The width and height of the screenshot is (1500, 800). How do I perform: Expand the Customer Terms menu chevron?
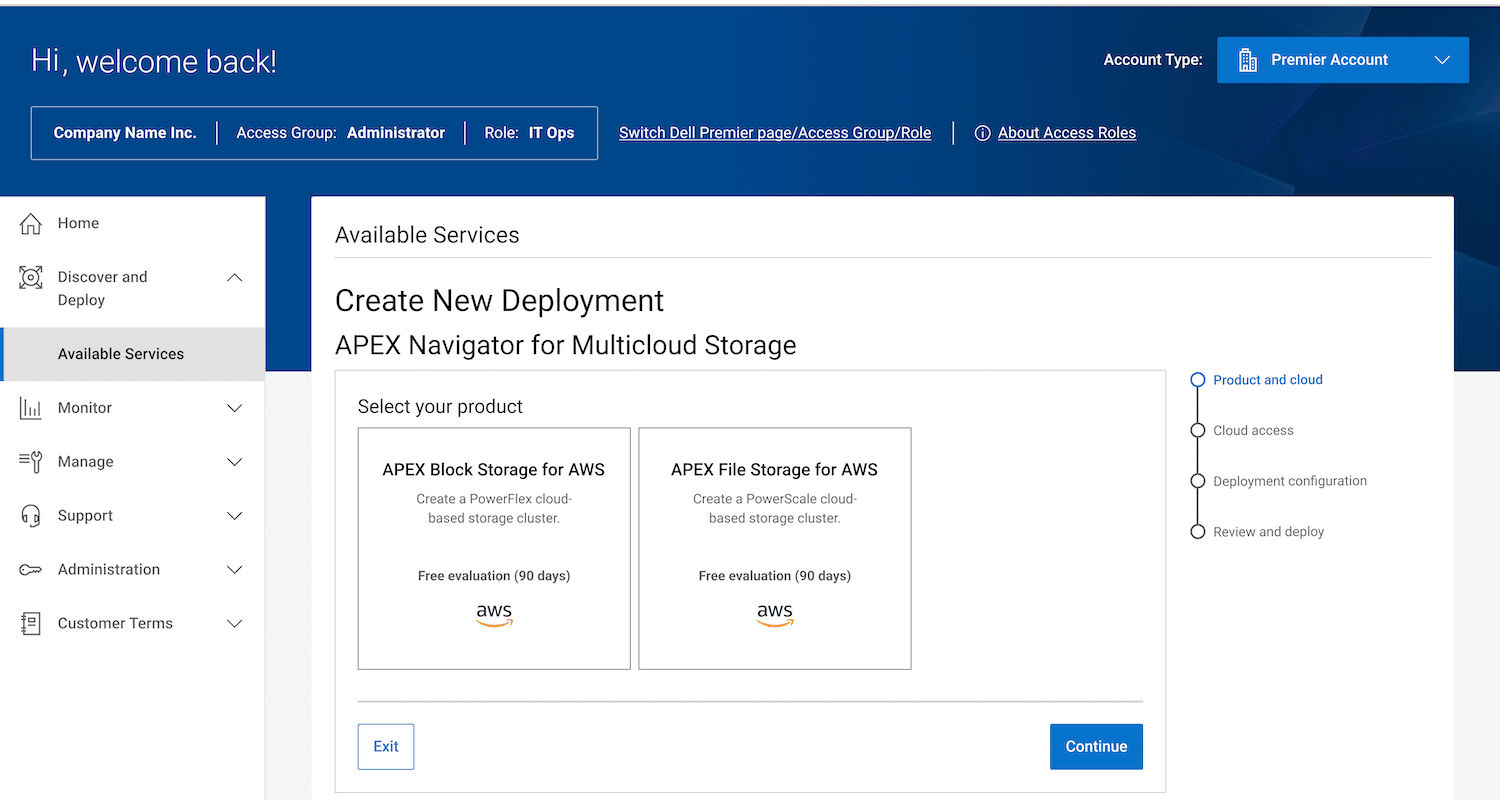235,624
